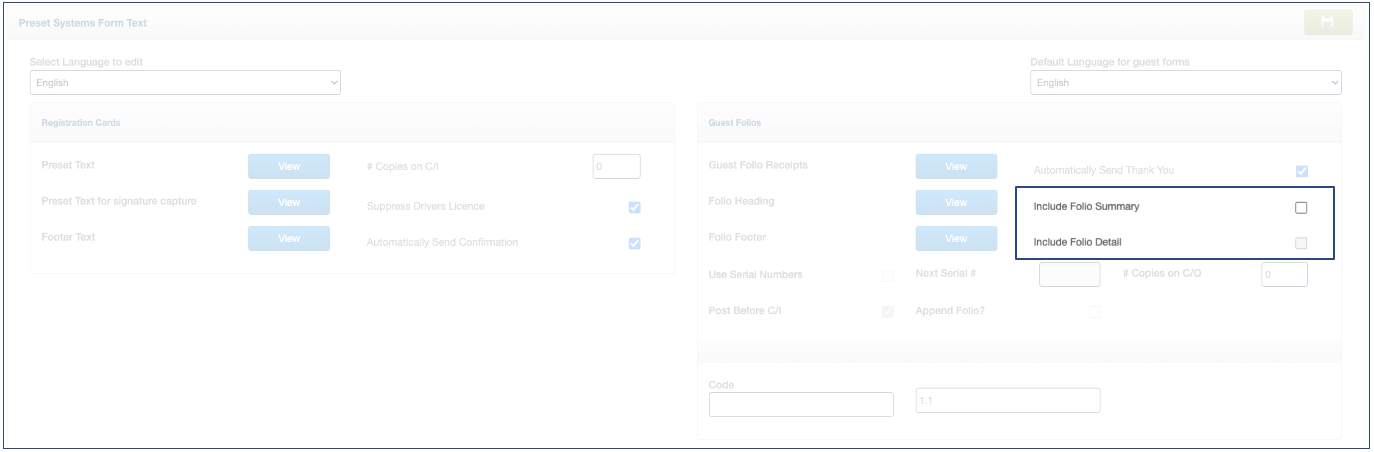The image size is (1374, 452).
Task: Expand Default Language for guest forms dropdown
Action: 1185,83
